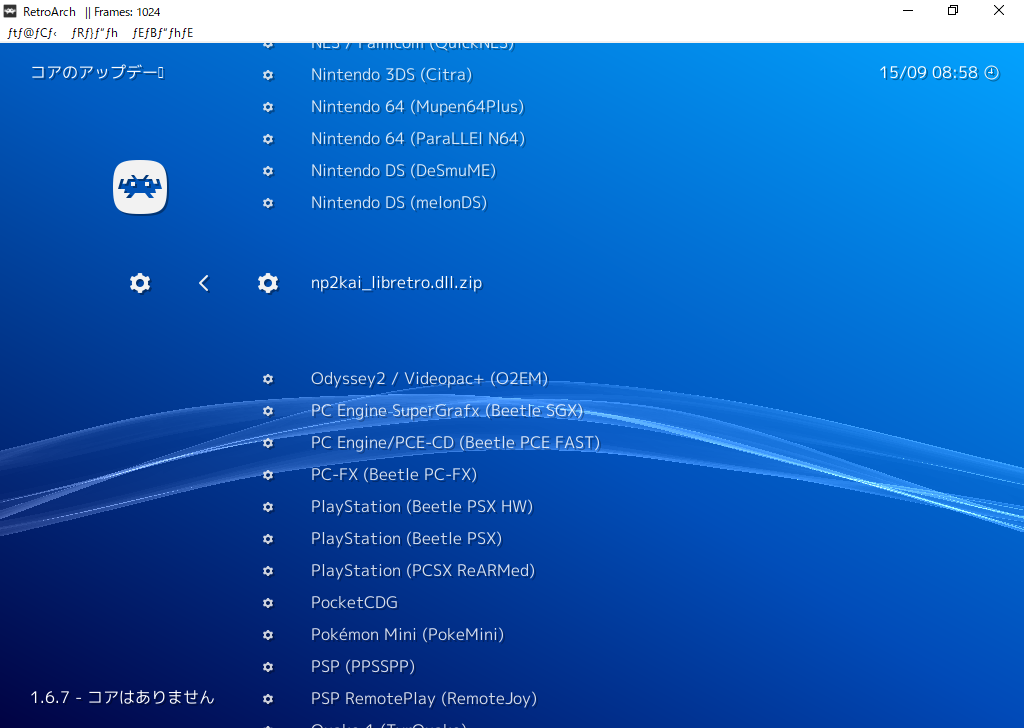The width and height of the screenshot is (1024, 728).
Task: Click the settings gear icon left of back arrow
Action: coord(140,283)
